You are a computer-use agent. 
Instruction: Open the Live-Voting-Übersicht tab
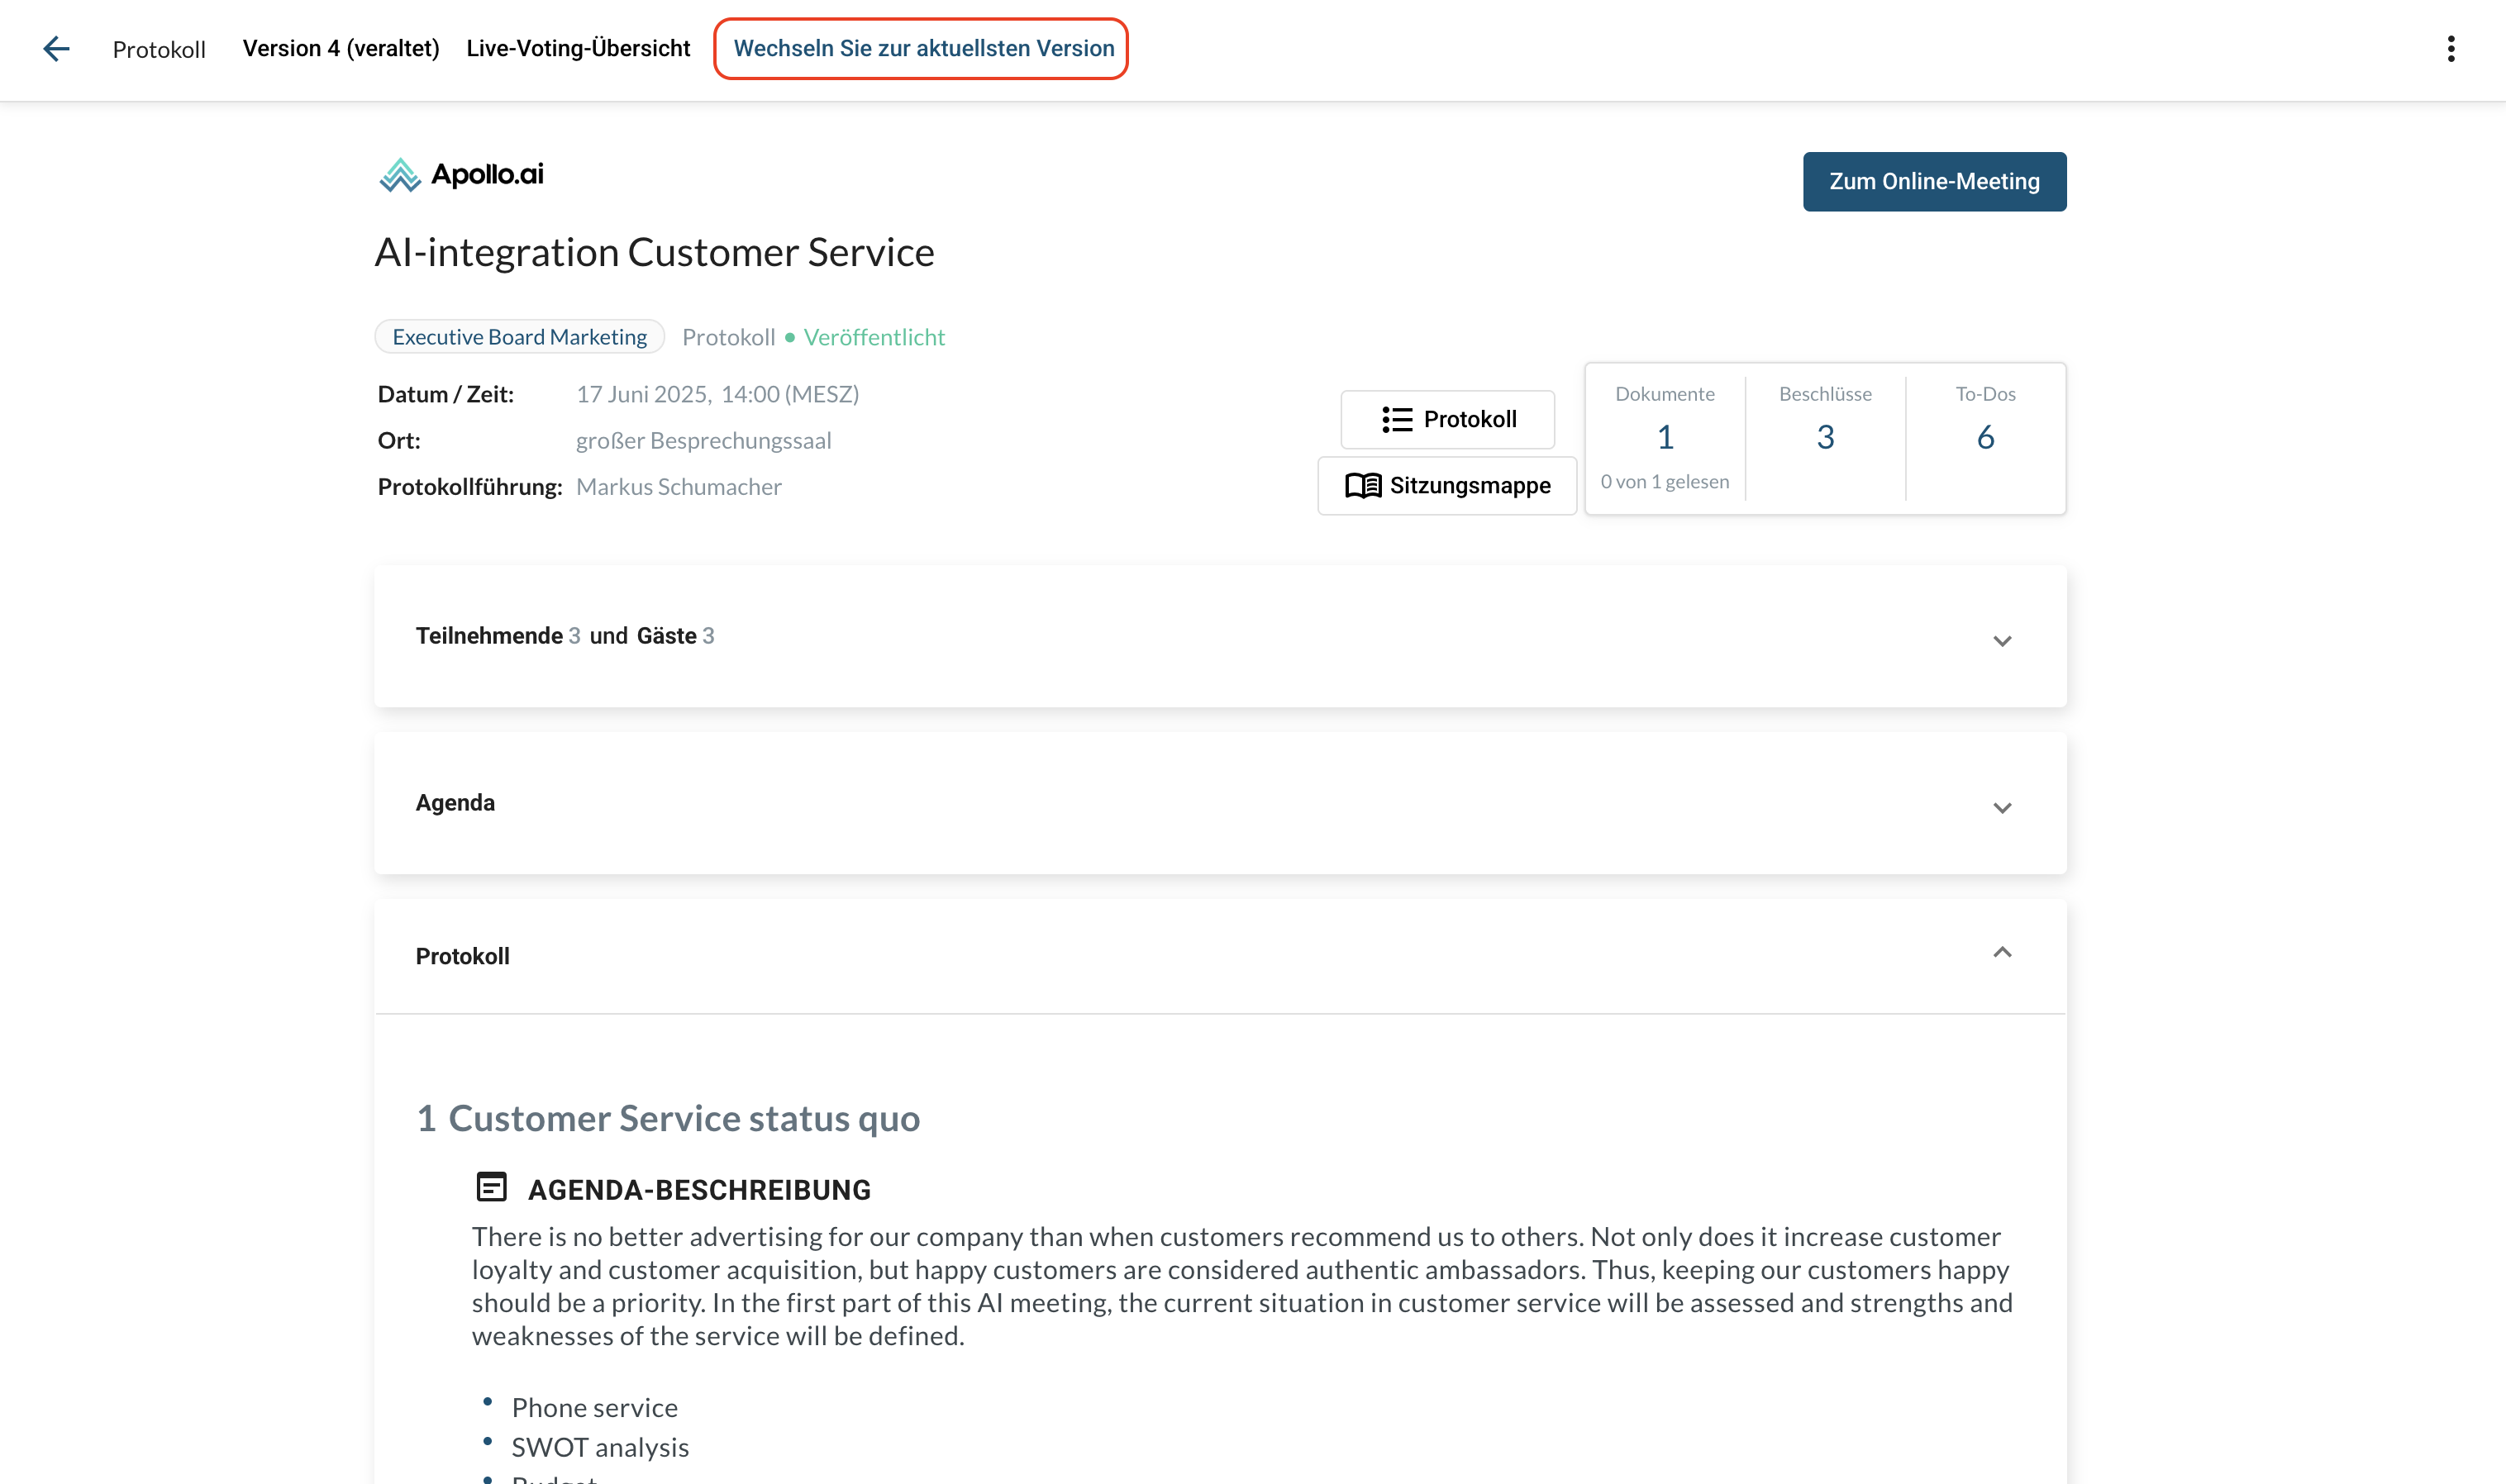click(x=578, y=49)
